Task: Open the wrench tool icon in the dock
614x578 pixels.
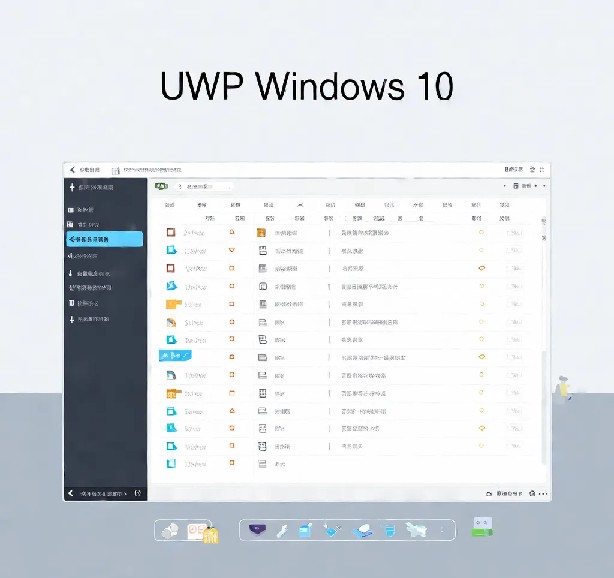Action: 282,531
